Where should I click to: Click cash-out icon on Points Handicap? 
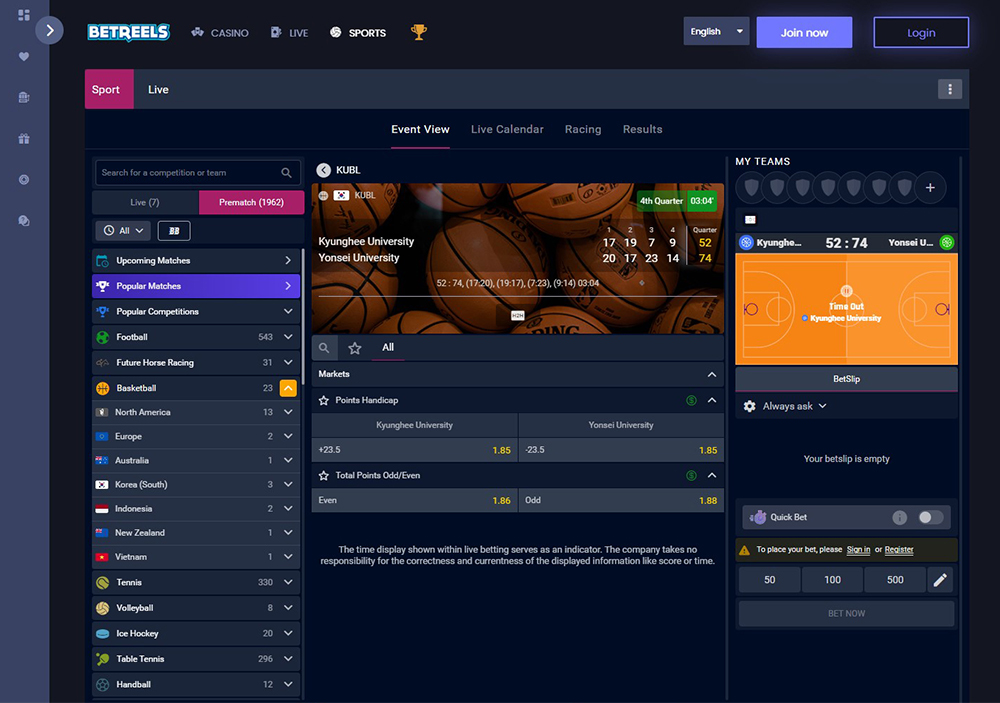click(691, 401)
